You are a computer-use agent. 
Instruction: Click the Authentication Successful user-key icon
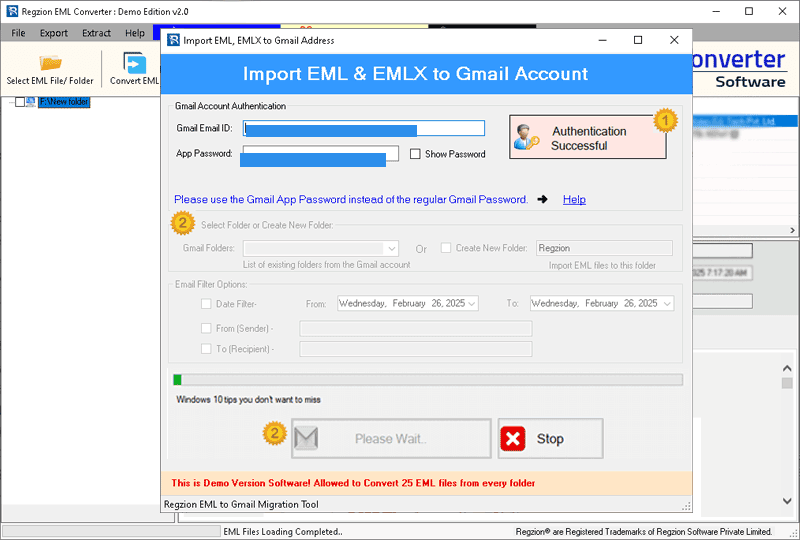(x=527, y=137)
